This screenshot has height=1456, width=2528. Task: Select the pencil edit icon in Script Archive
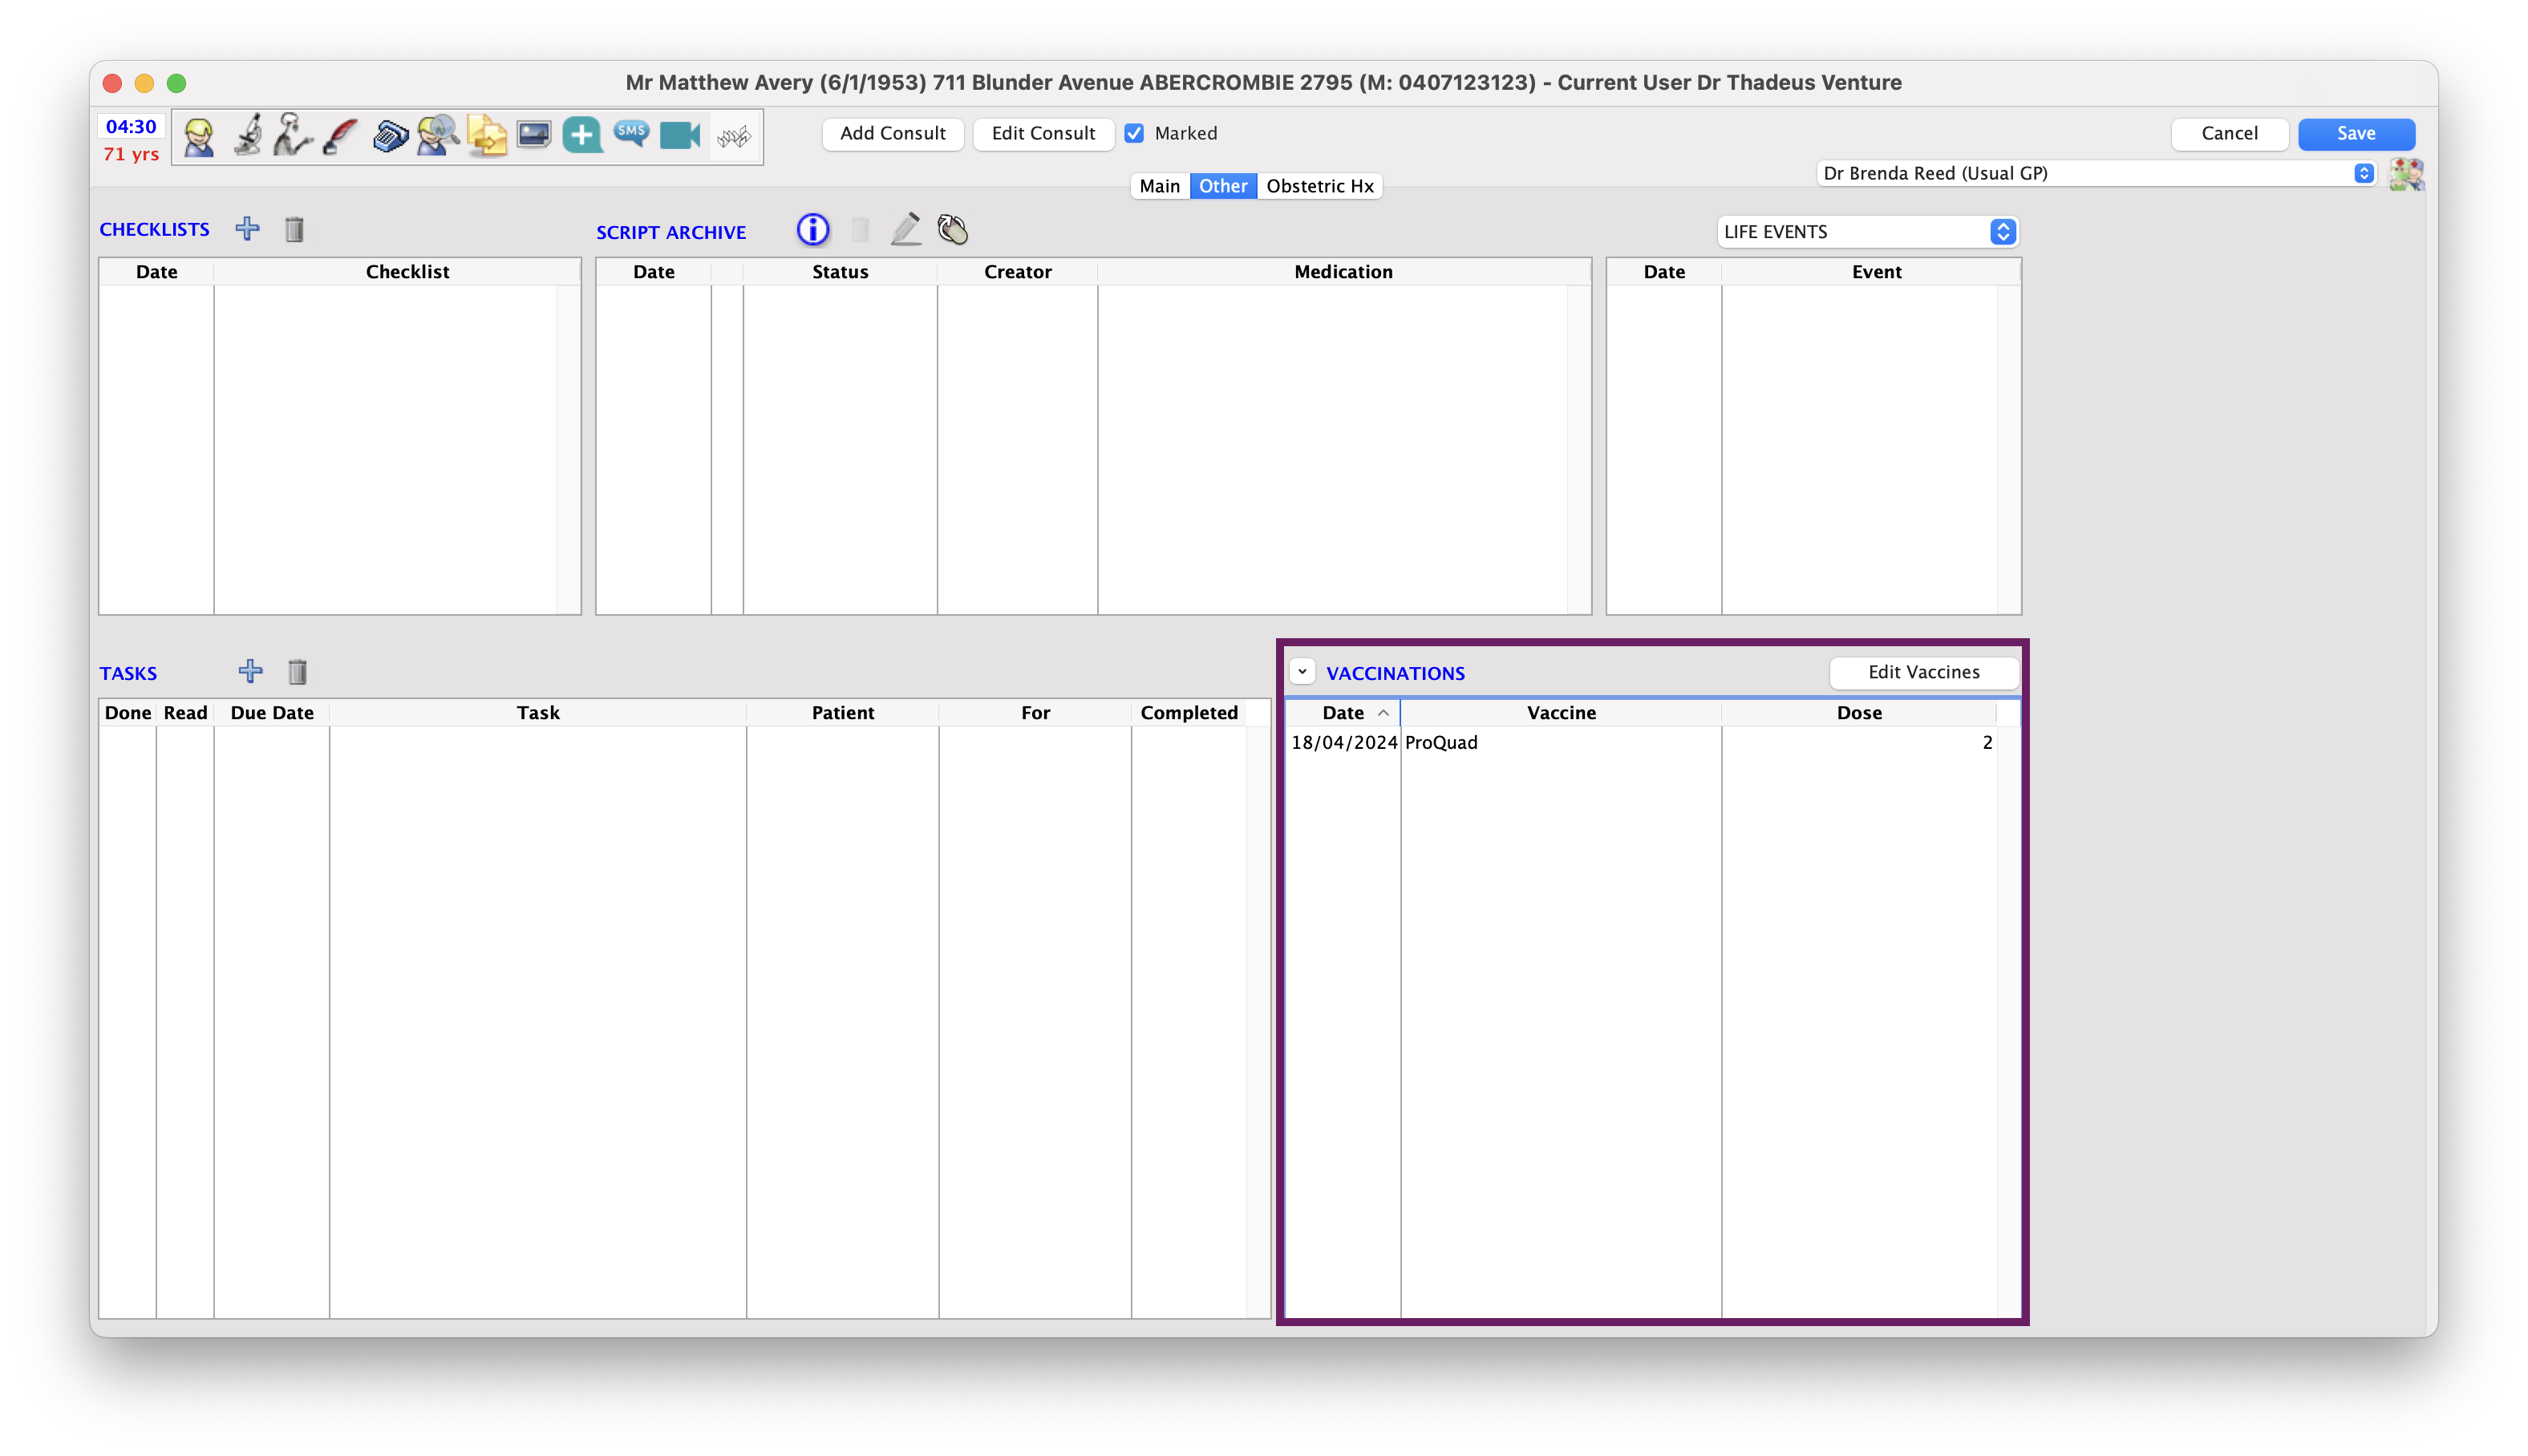[906, 229]
